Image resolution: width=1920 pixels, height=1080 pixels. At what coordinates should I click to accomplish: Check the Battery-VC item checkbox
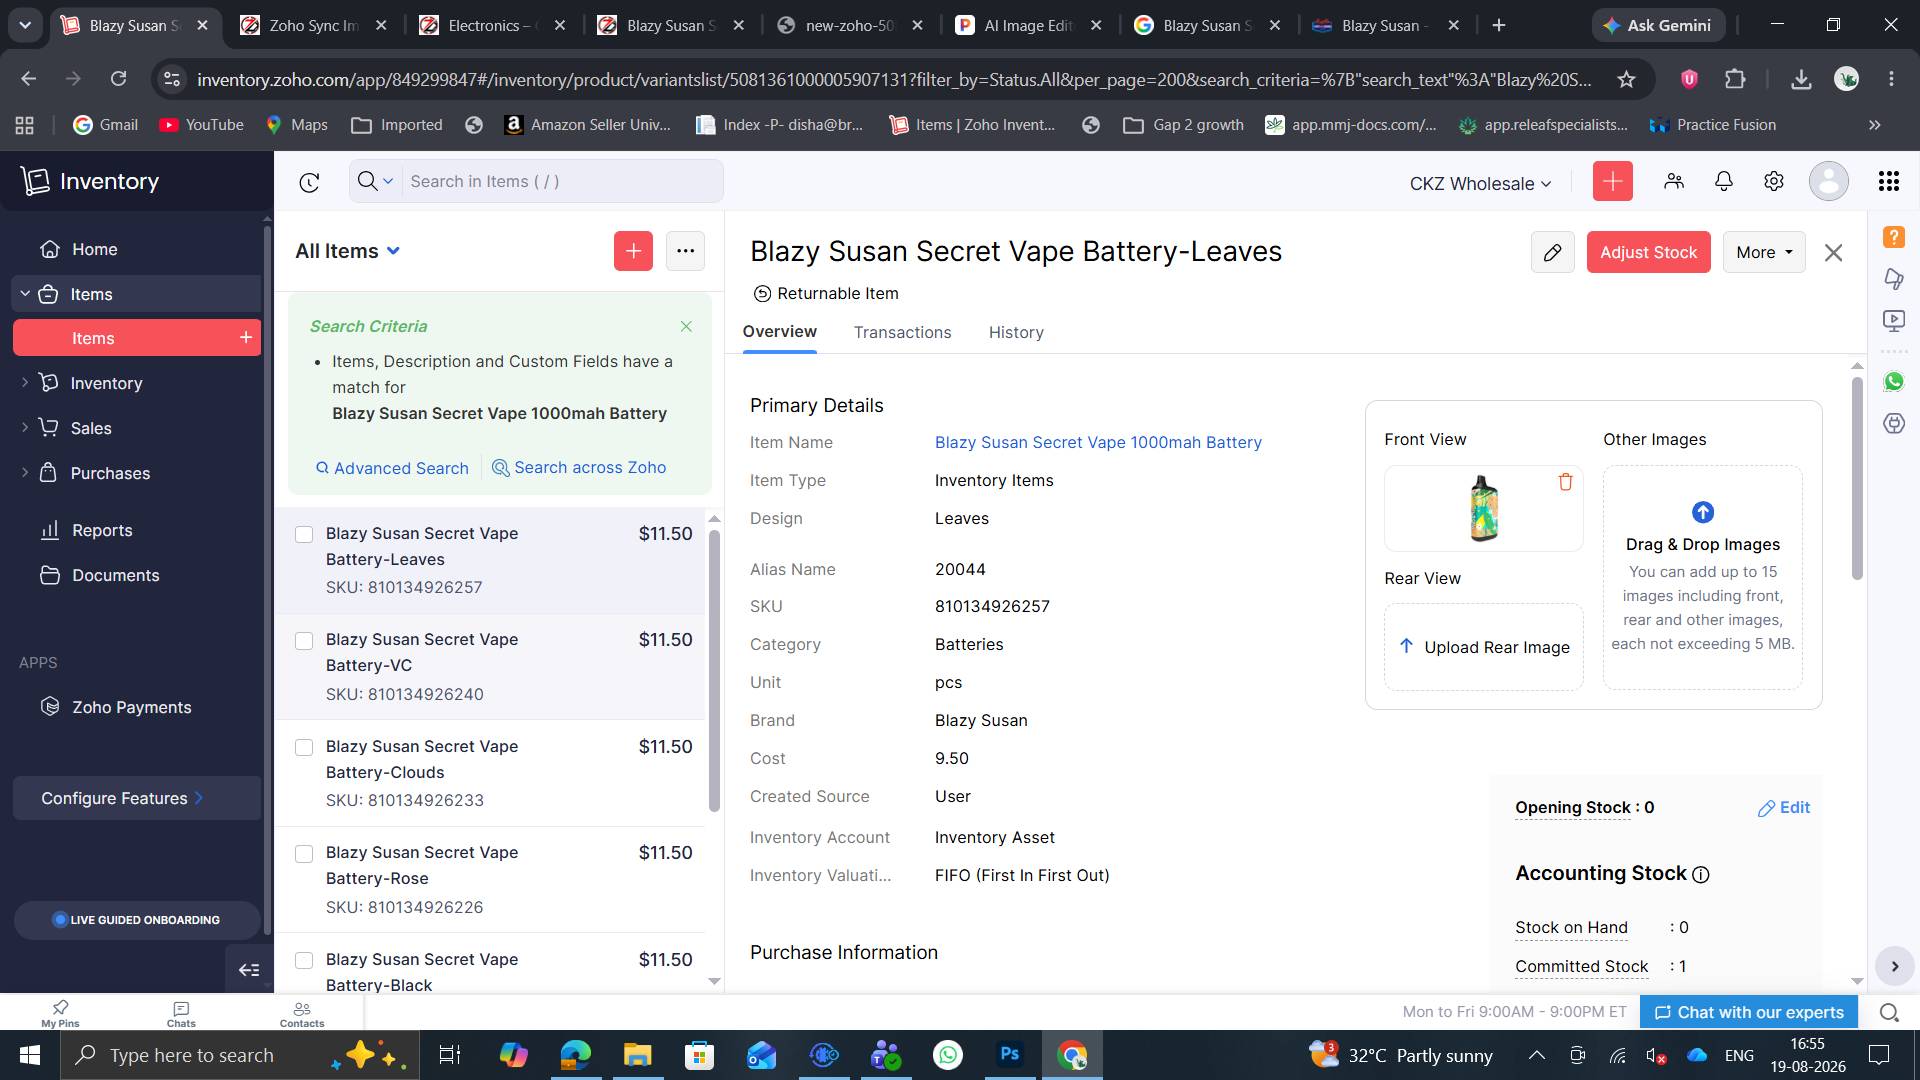tap(304, 641)
